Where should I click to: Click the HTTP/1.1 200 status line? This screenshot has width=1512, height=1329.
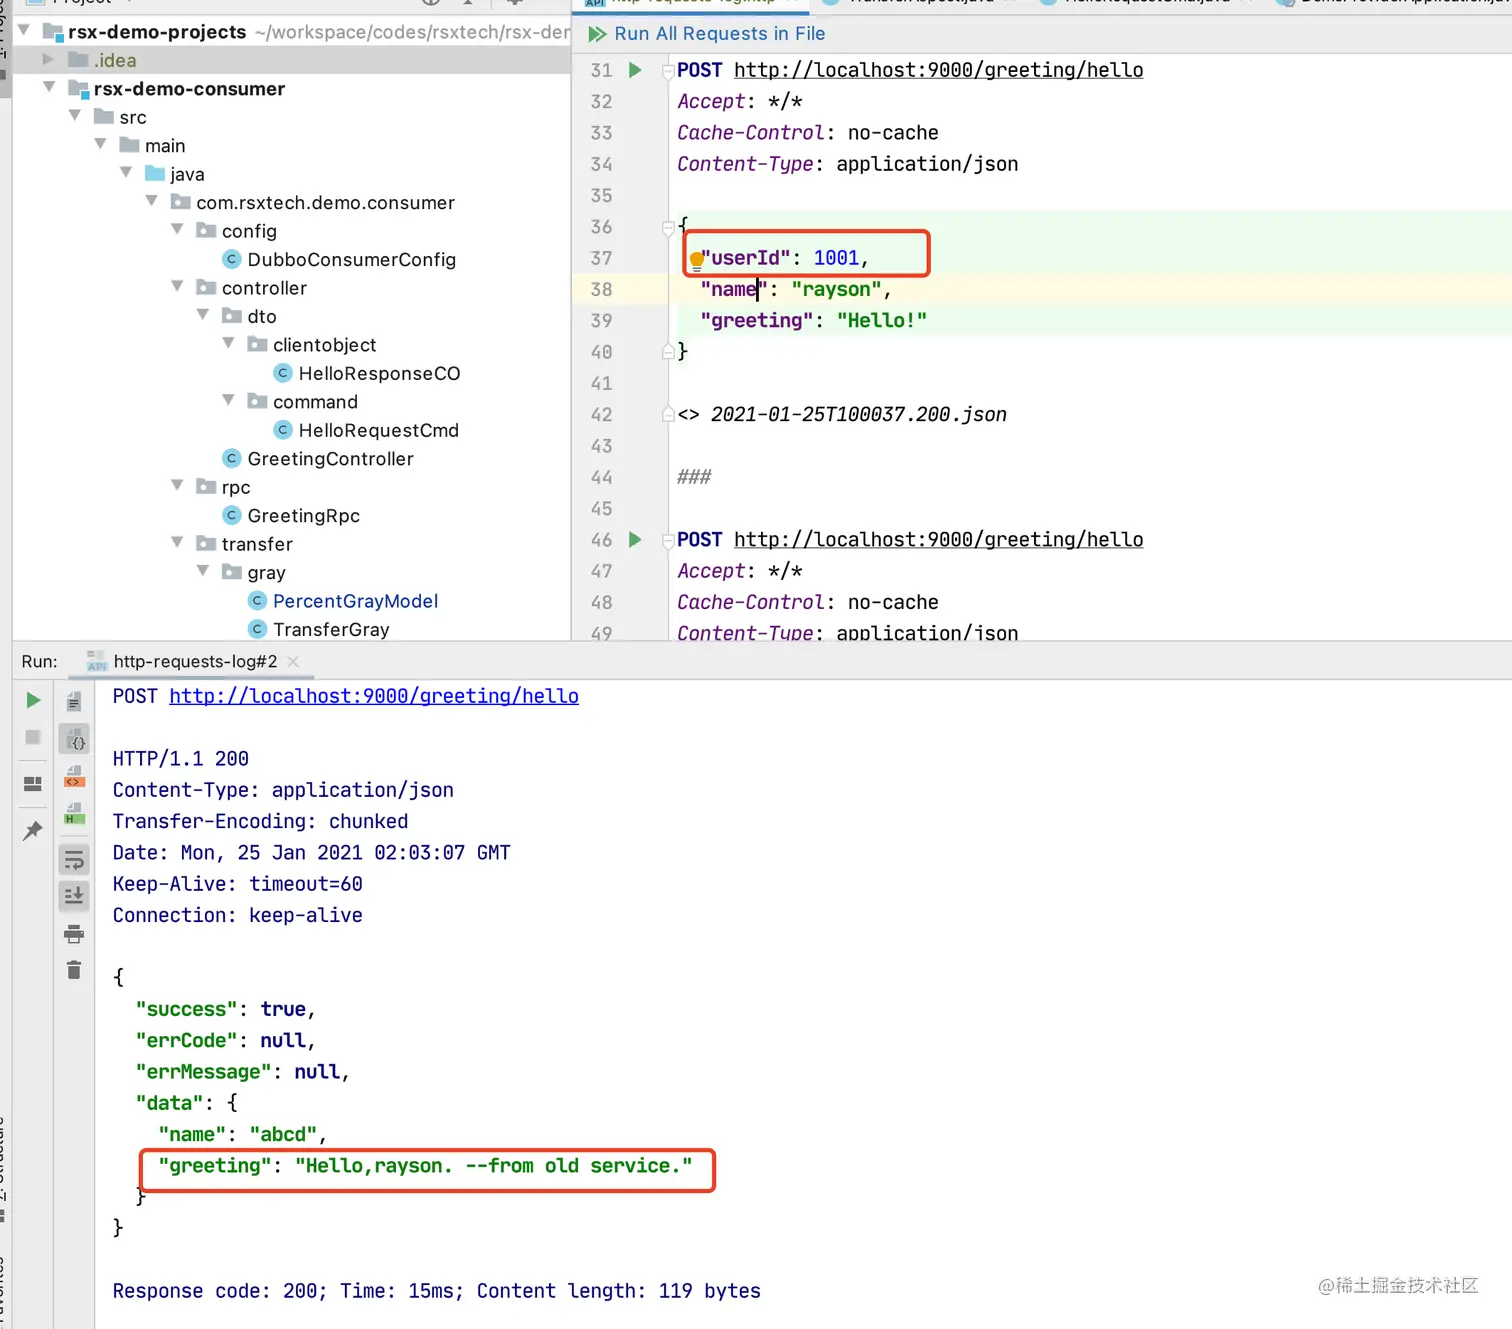[181, 759]
